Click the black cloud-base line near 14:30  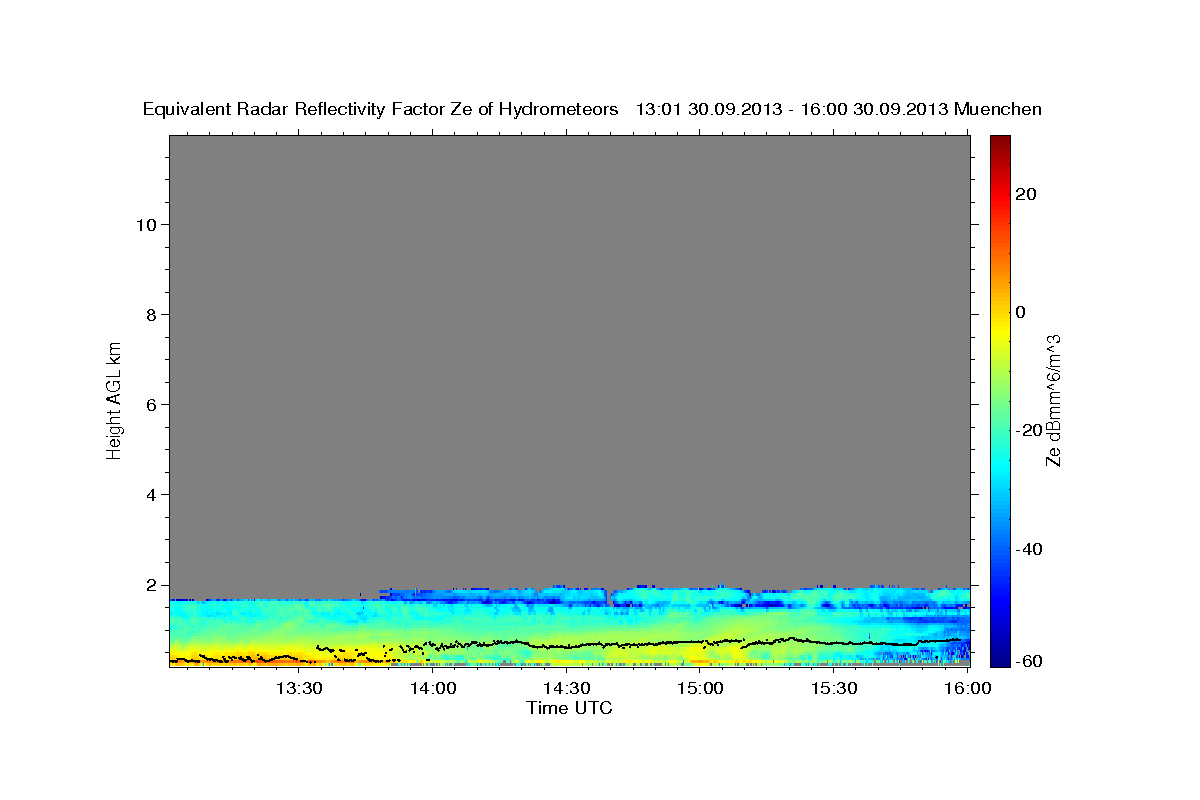pyautogui.click(x=567, y=646)
